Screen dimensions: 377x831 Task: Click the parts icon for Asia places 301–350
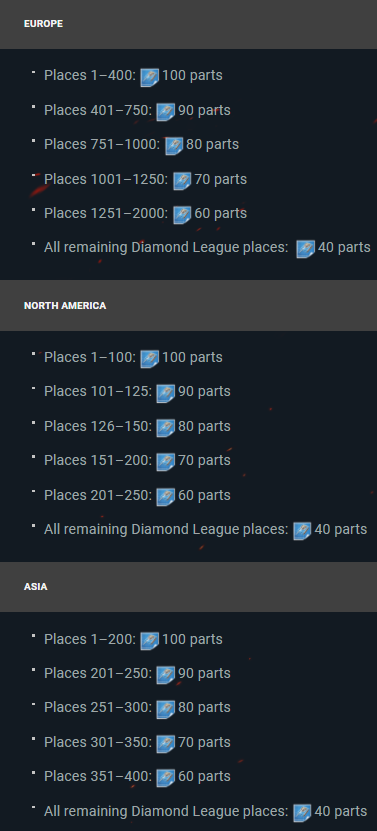[165, 744]
